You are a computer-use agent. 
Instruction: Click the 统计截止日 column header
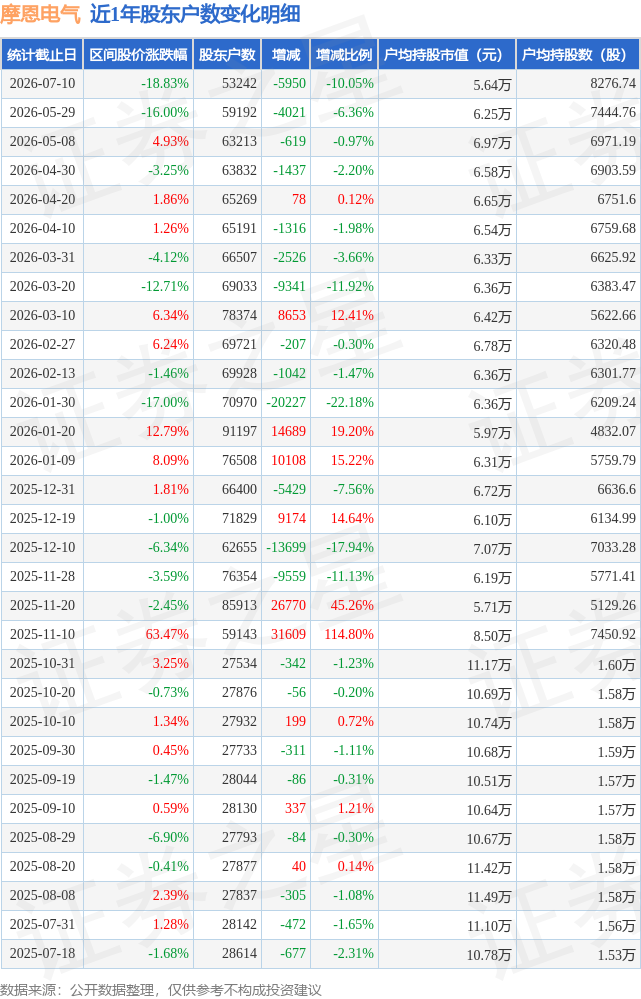coord(42,55)
